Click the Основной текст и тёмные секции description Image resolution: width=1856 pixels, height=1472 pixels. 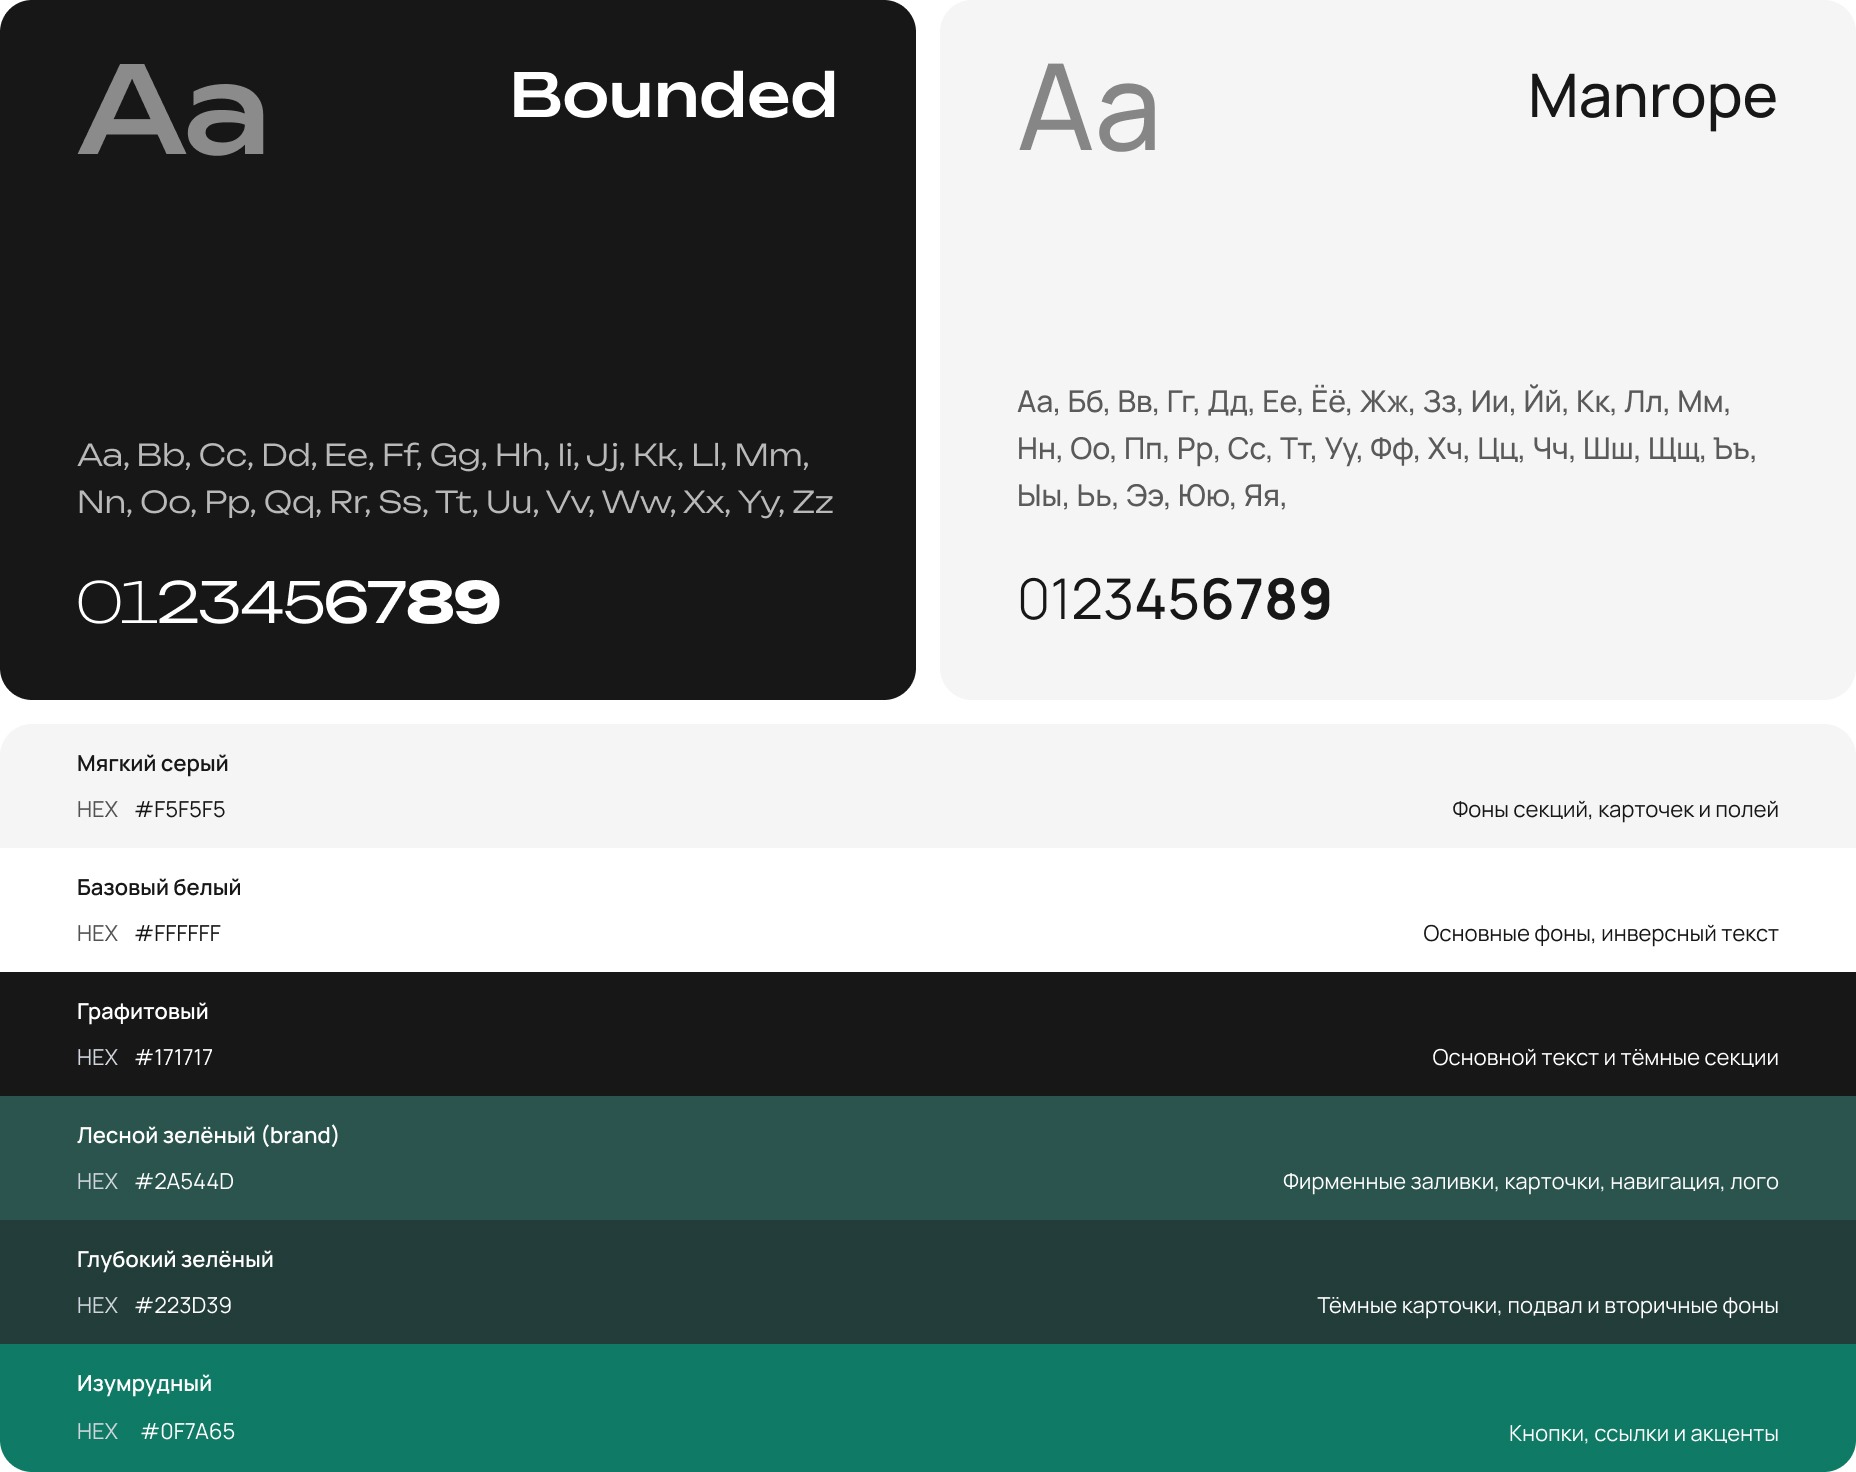(1605, 1057)
